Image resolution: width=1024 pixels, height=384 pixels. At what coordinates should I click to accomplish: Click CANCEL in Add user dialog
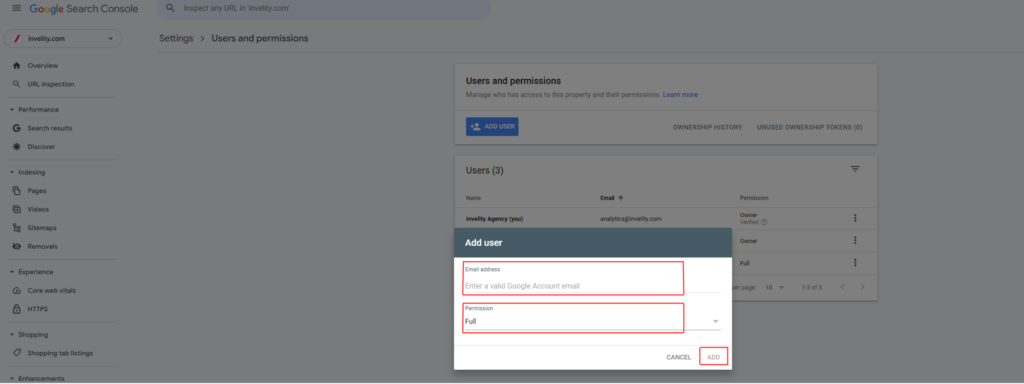pyautogui.click(x=679, y=357)
